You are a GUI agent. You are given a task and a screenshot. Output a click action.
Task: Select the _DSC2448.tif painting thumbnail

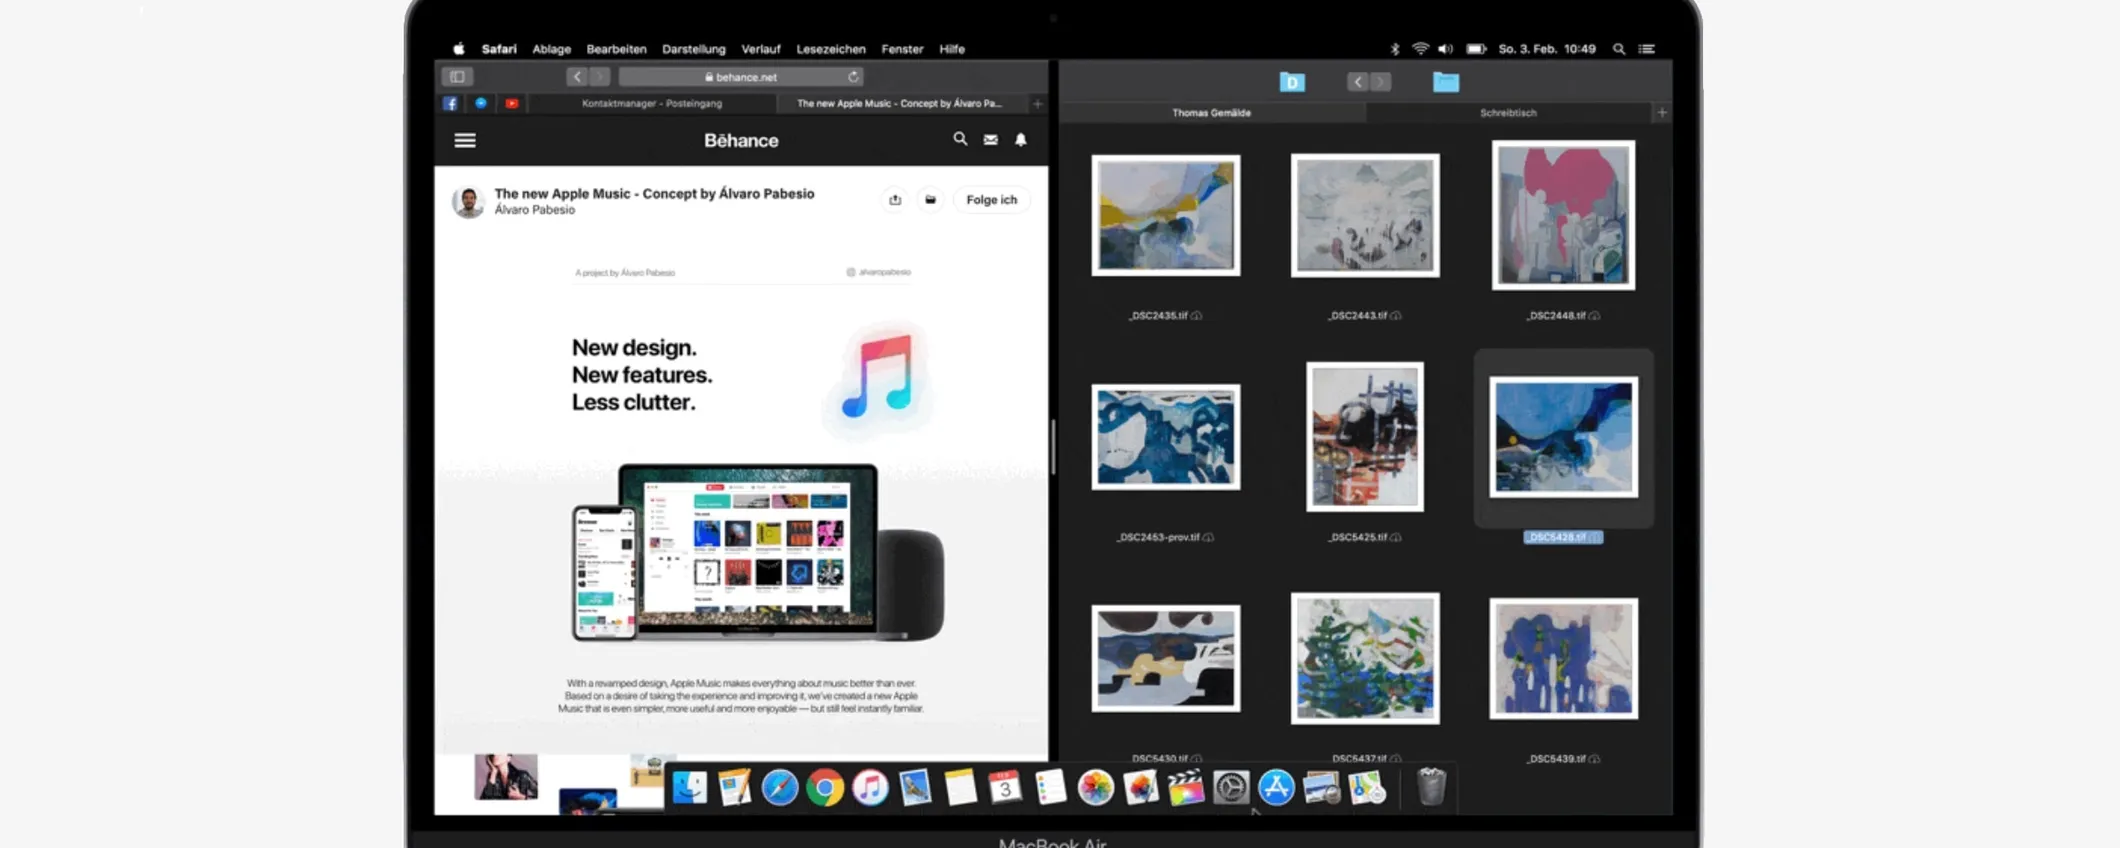(x=1563, y=215)
